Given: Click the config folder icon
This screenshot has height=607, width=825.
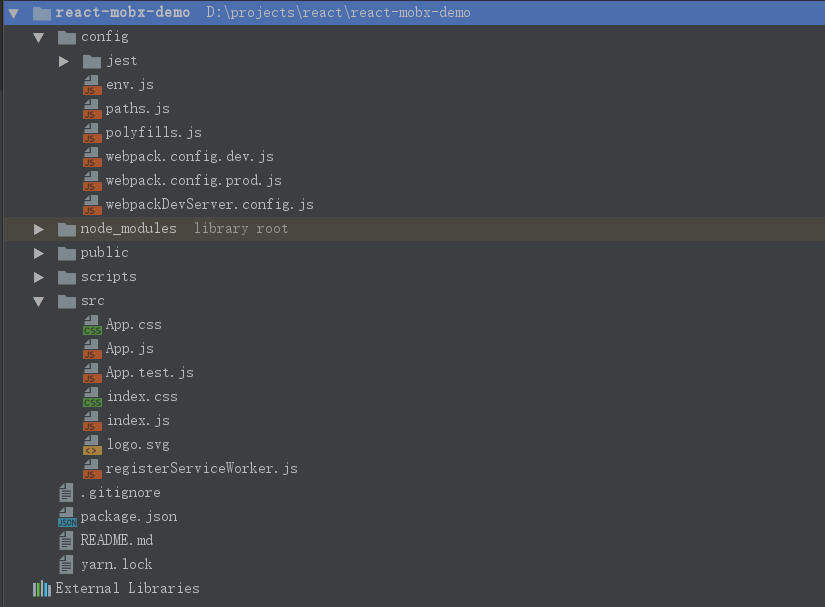Looking at the screenshot, I should tap(67, 37).
